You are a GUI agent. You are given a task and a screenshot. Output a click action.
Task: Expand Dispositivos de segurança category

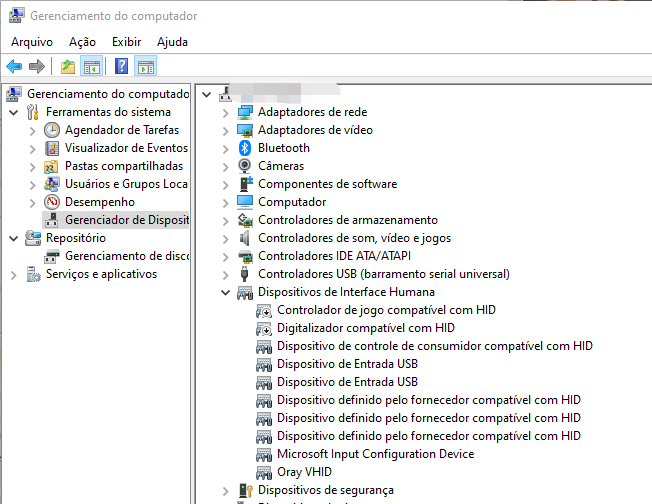pyautogui.click(x=225, y=491)
